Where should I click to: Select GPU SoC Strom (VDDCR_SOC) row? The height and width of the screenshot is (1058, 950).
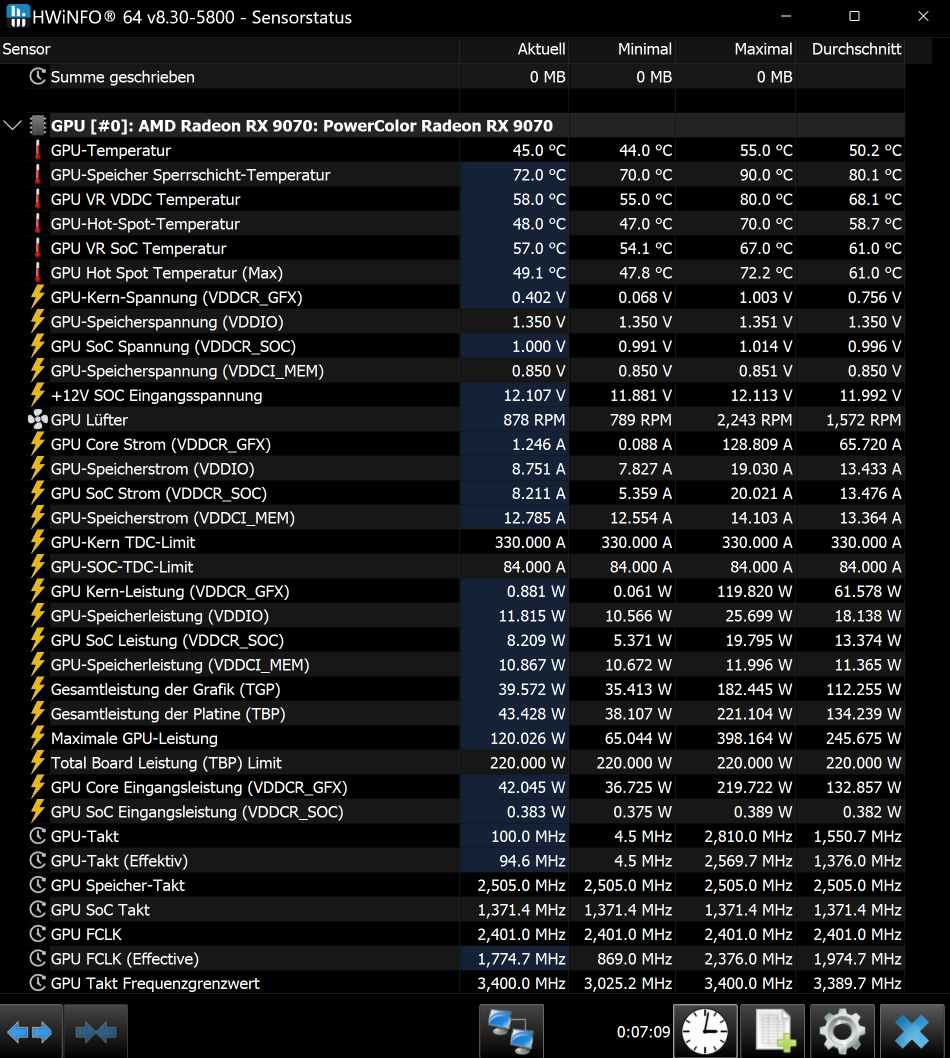452,493
